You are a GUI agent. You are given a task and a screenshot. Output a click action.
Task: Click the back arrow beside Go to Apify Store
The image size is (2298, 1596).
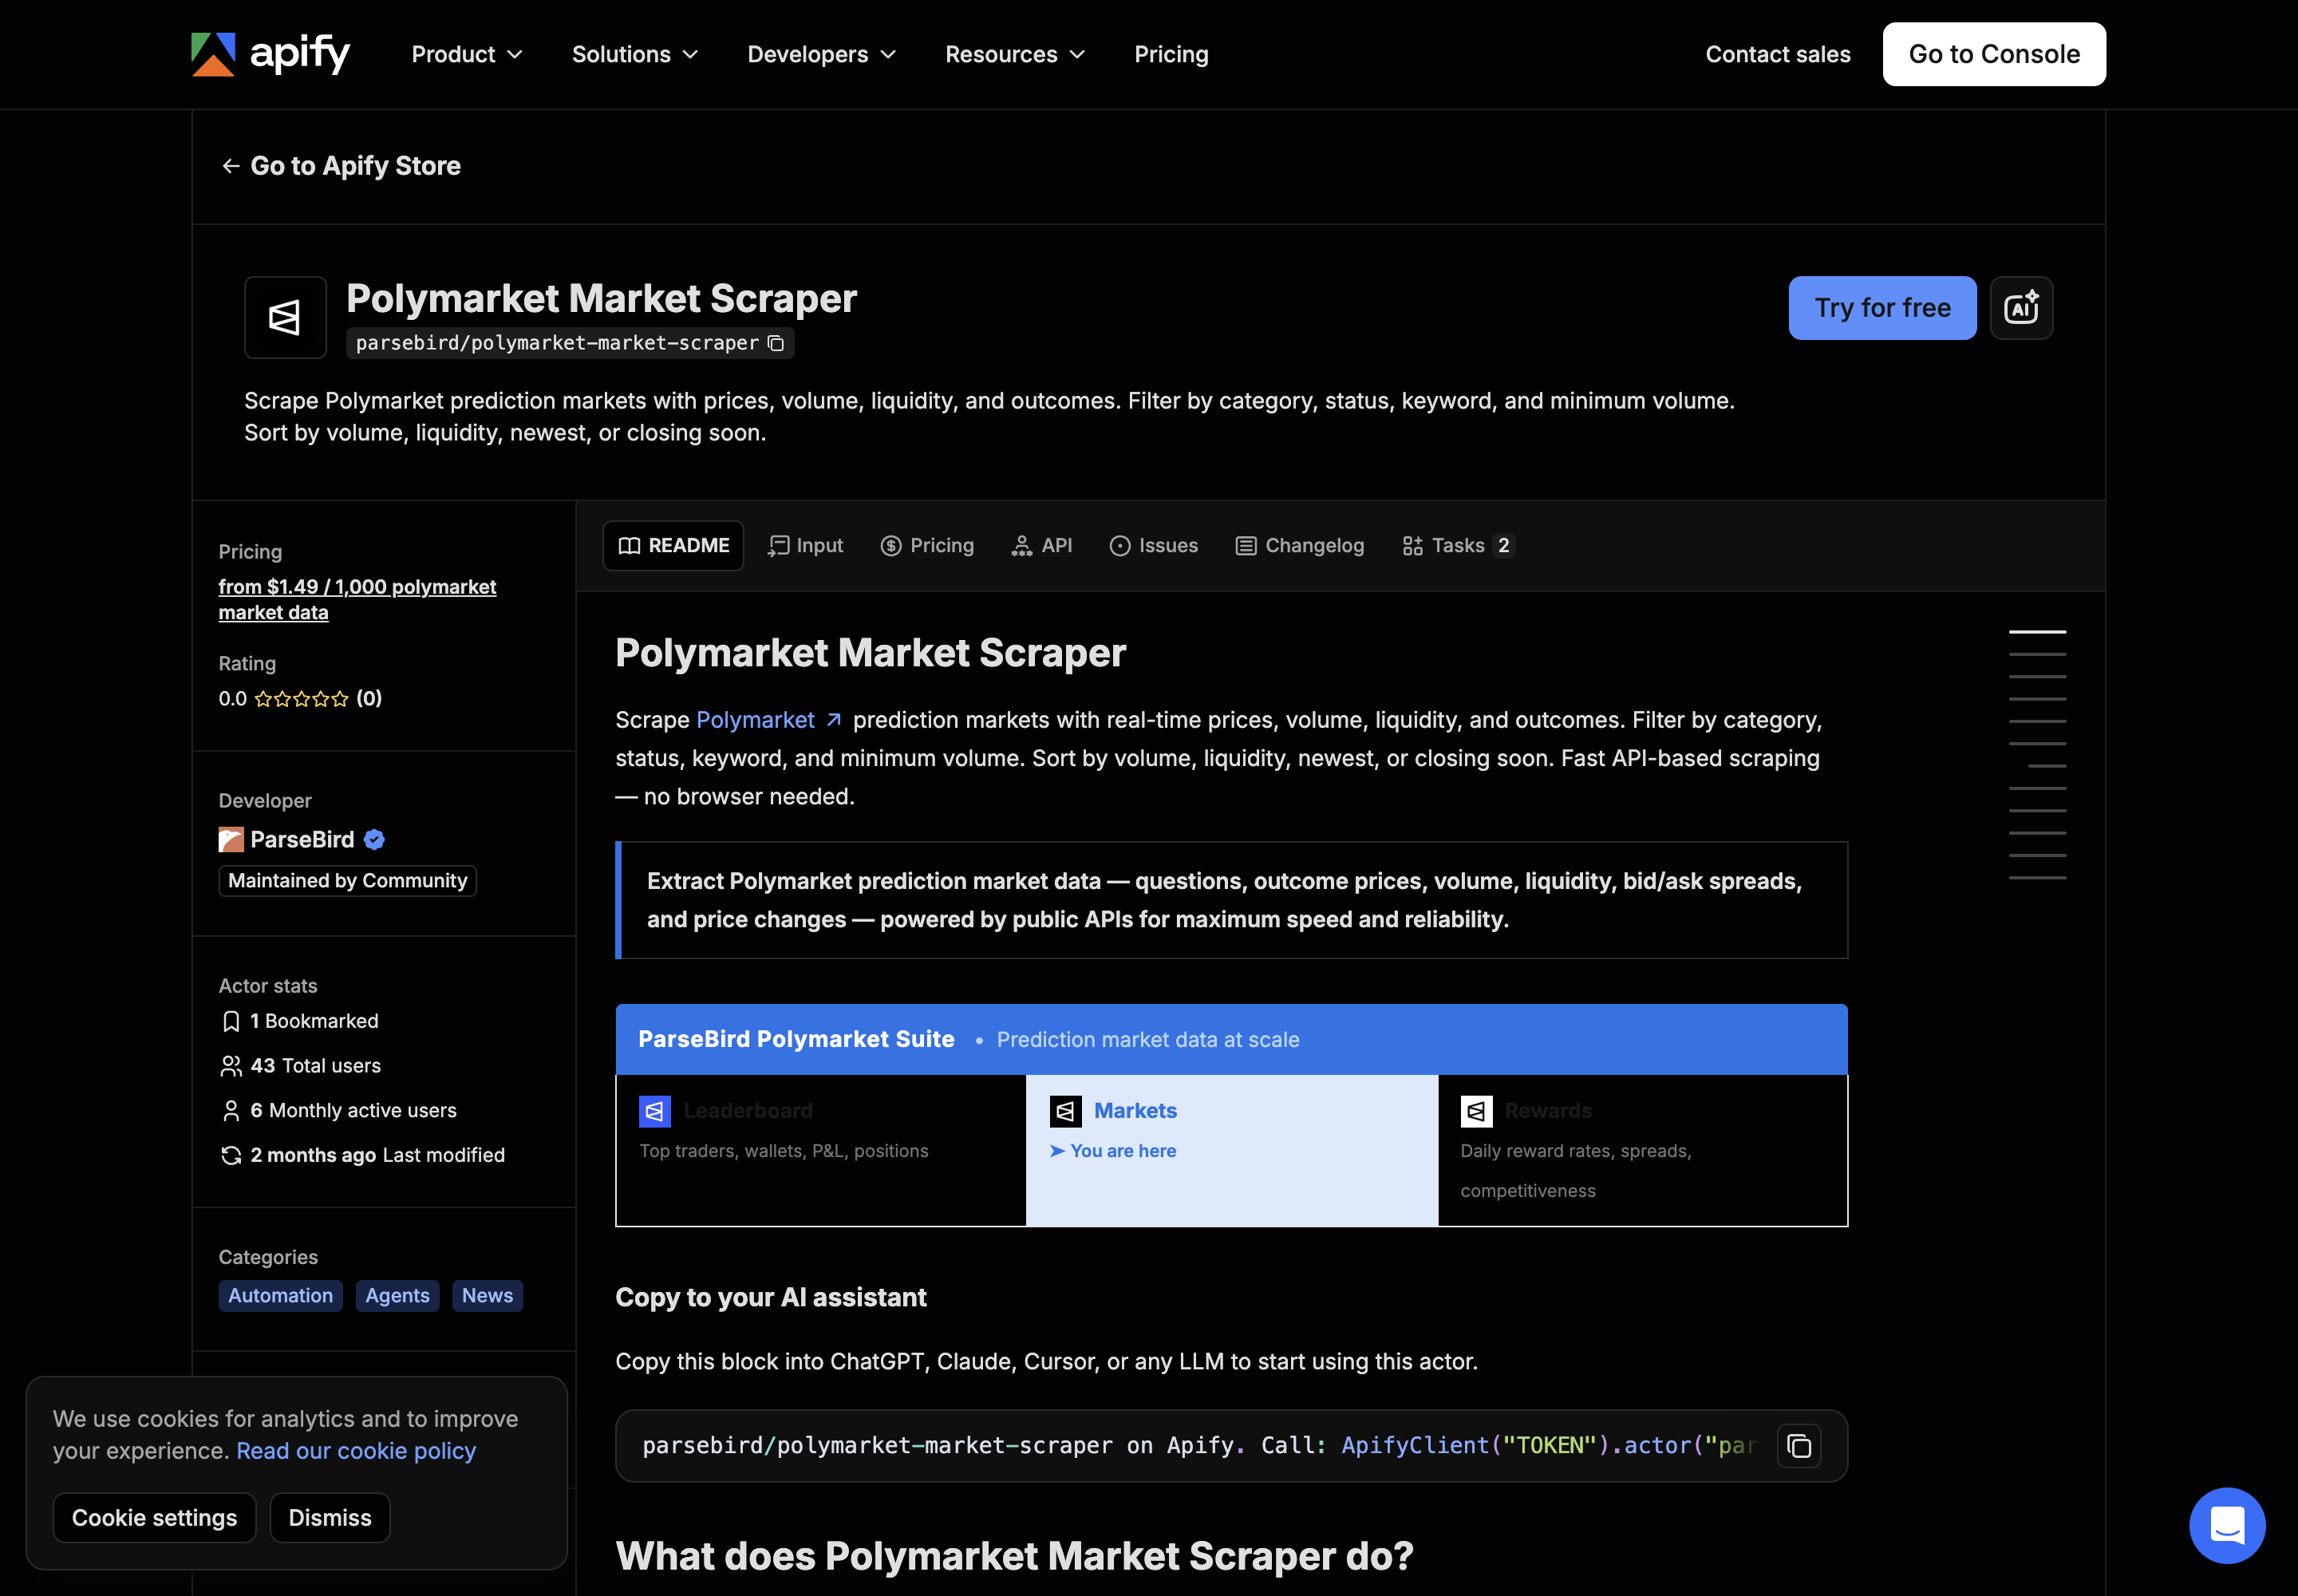pyautogui.click(x=231, y=166)
